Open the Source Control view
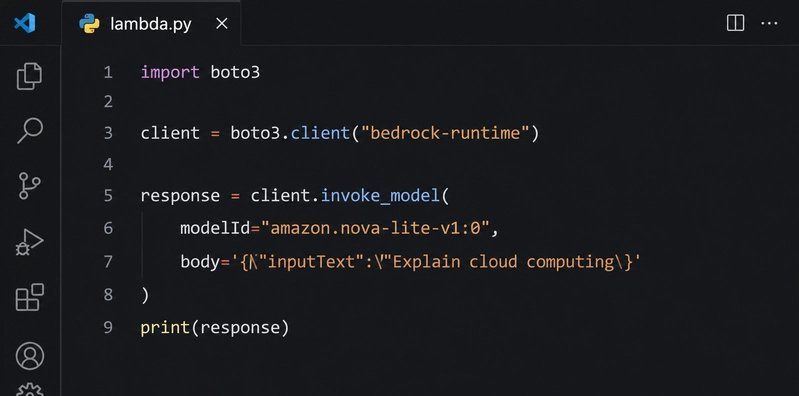 [x=30, y=186]
